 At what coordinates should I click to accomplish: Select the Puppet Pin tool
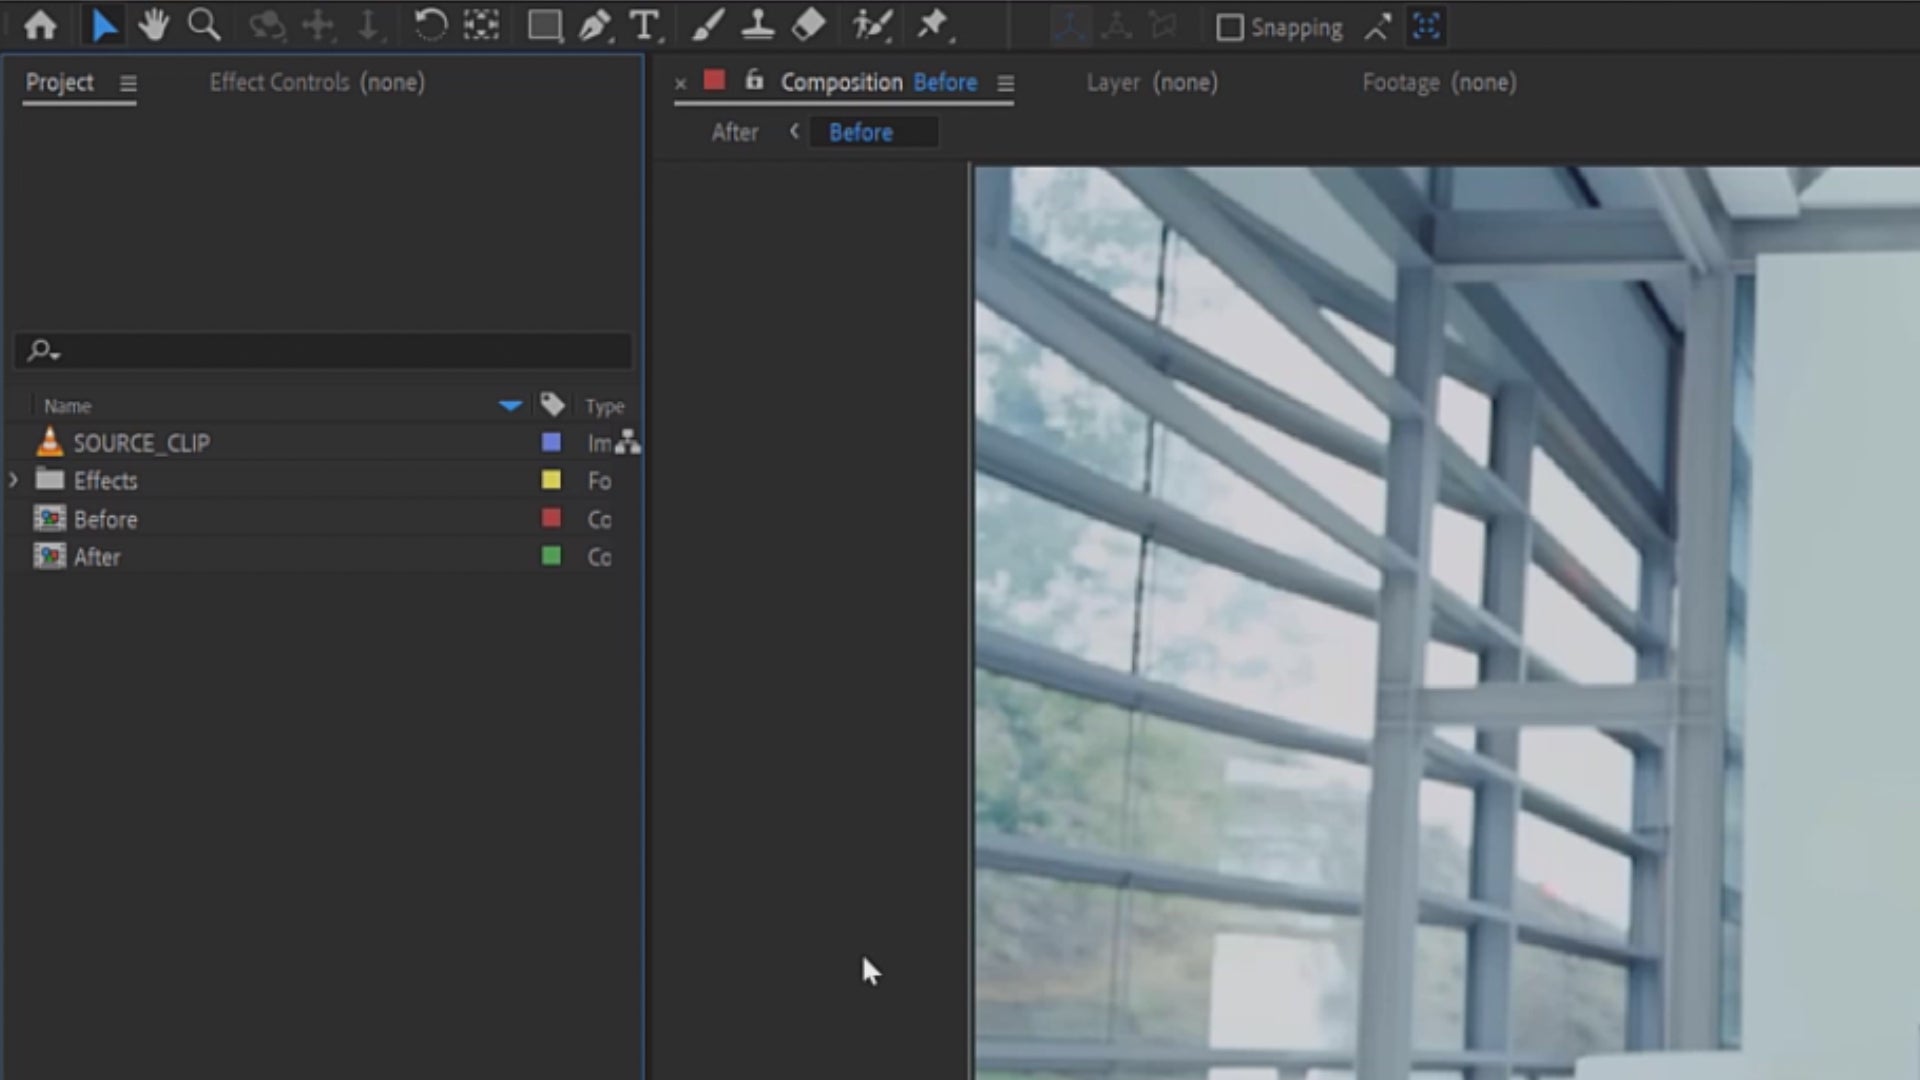tap(932, 25)
